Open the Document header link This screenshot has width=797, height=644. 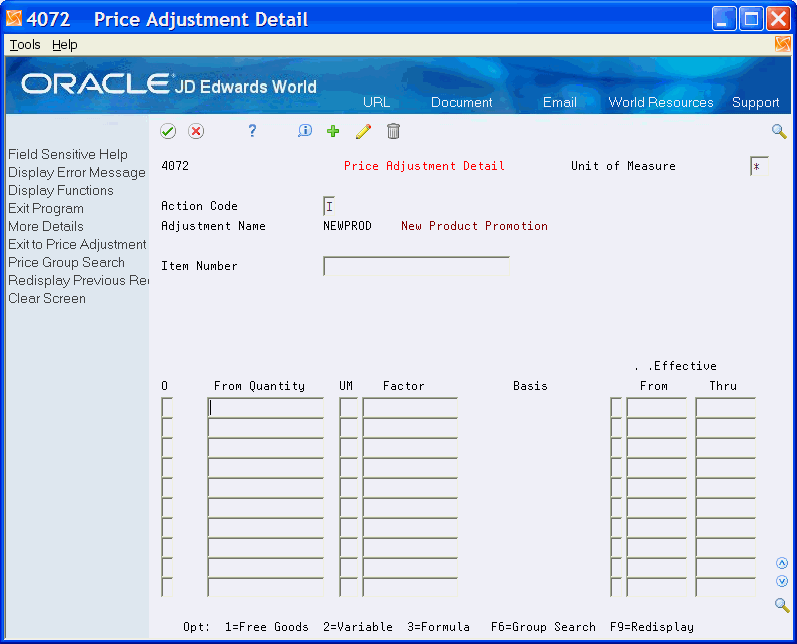click(462, 102)
